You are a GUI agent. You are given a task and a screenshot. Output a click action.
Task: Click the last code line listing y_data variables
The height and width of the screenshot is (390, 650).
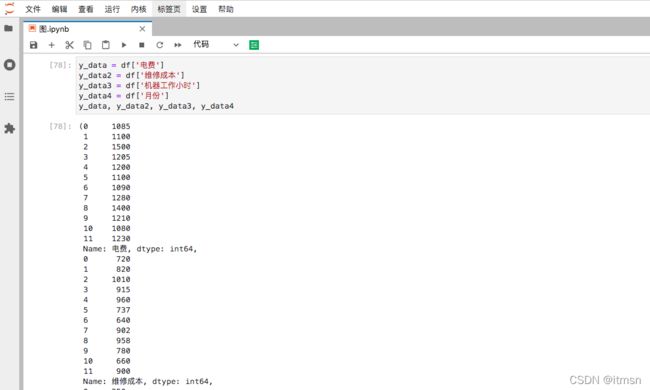[x=156, y=106]
